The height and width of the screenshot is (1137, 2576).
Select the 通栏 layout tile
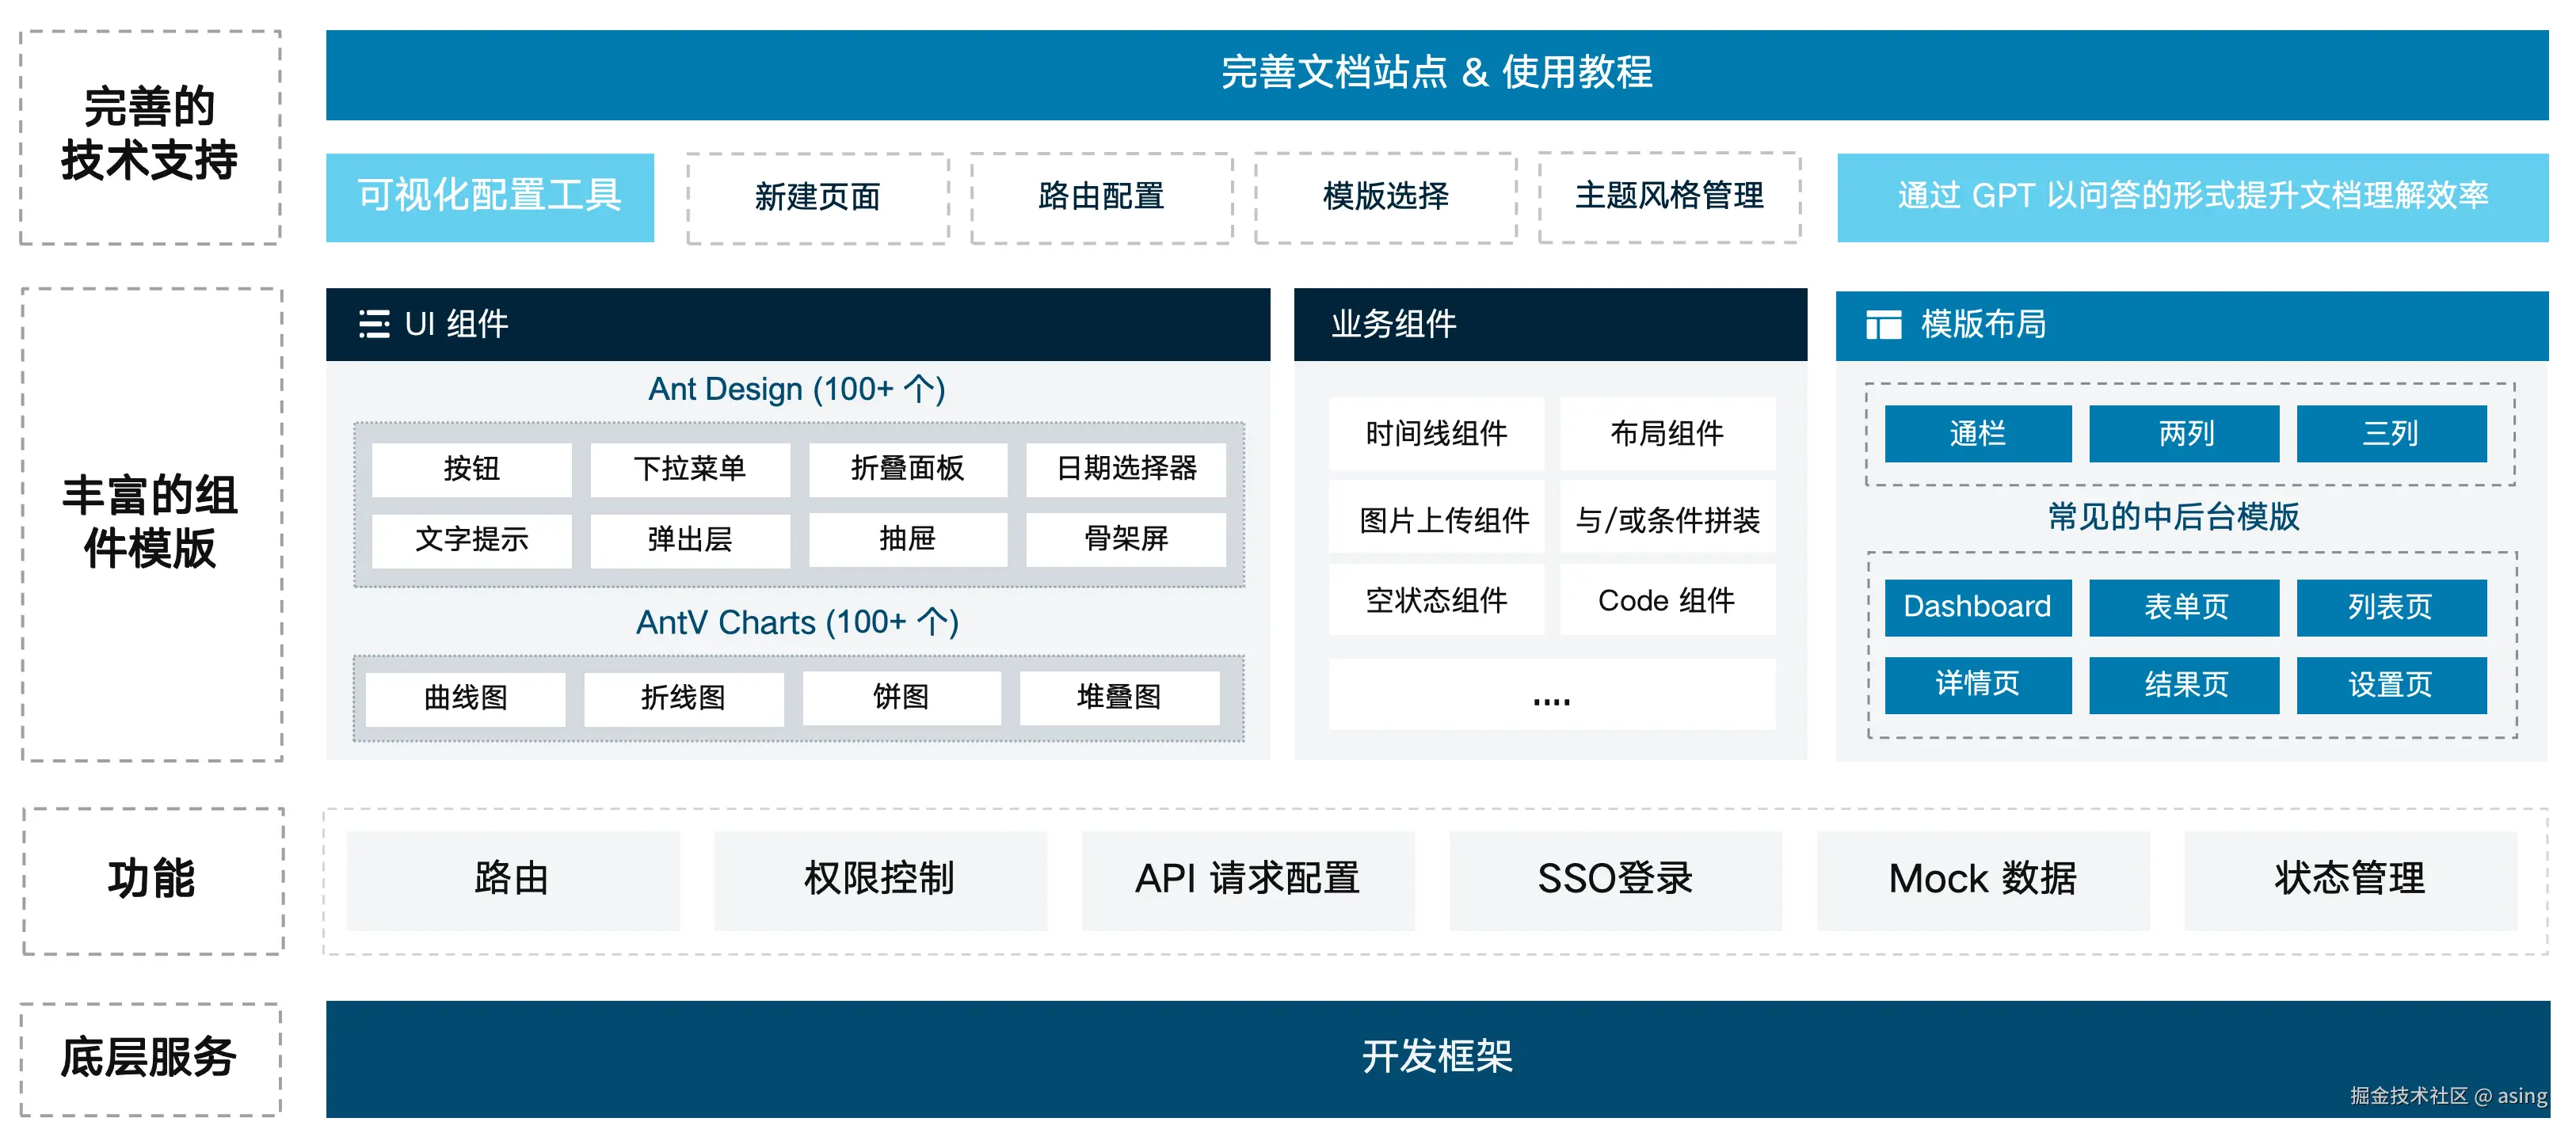tap(1977, 433)
